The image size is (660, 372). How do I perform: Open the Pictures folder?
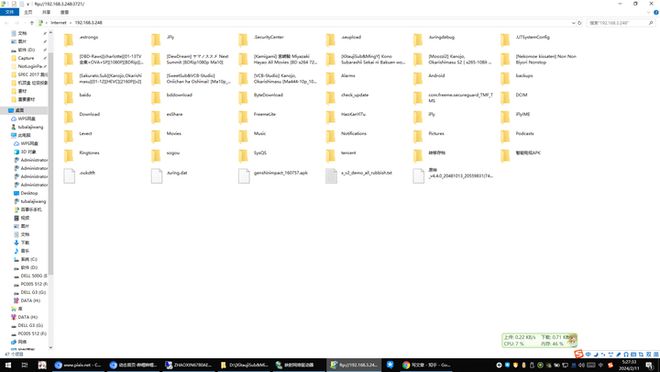[429, 136]
